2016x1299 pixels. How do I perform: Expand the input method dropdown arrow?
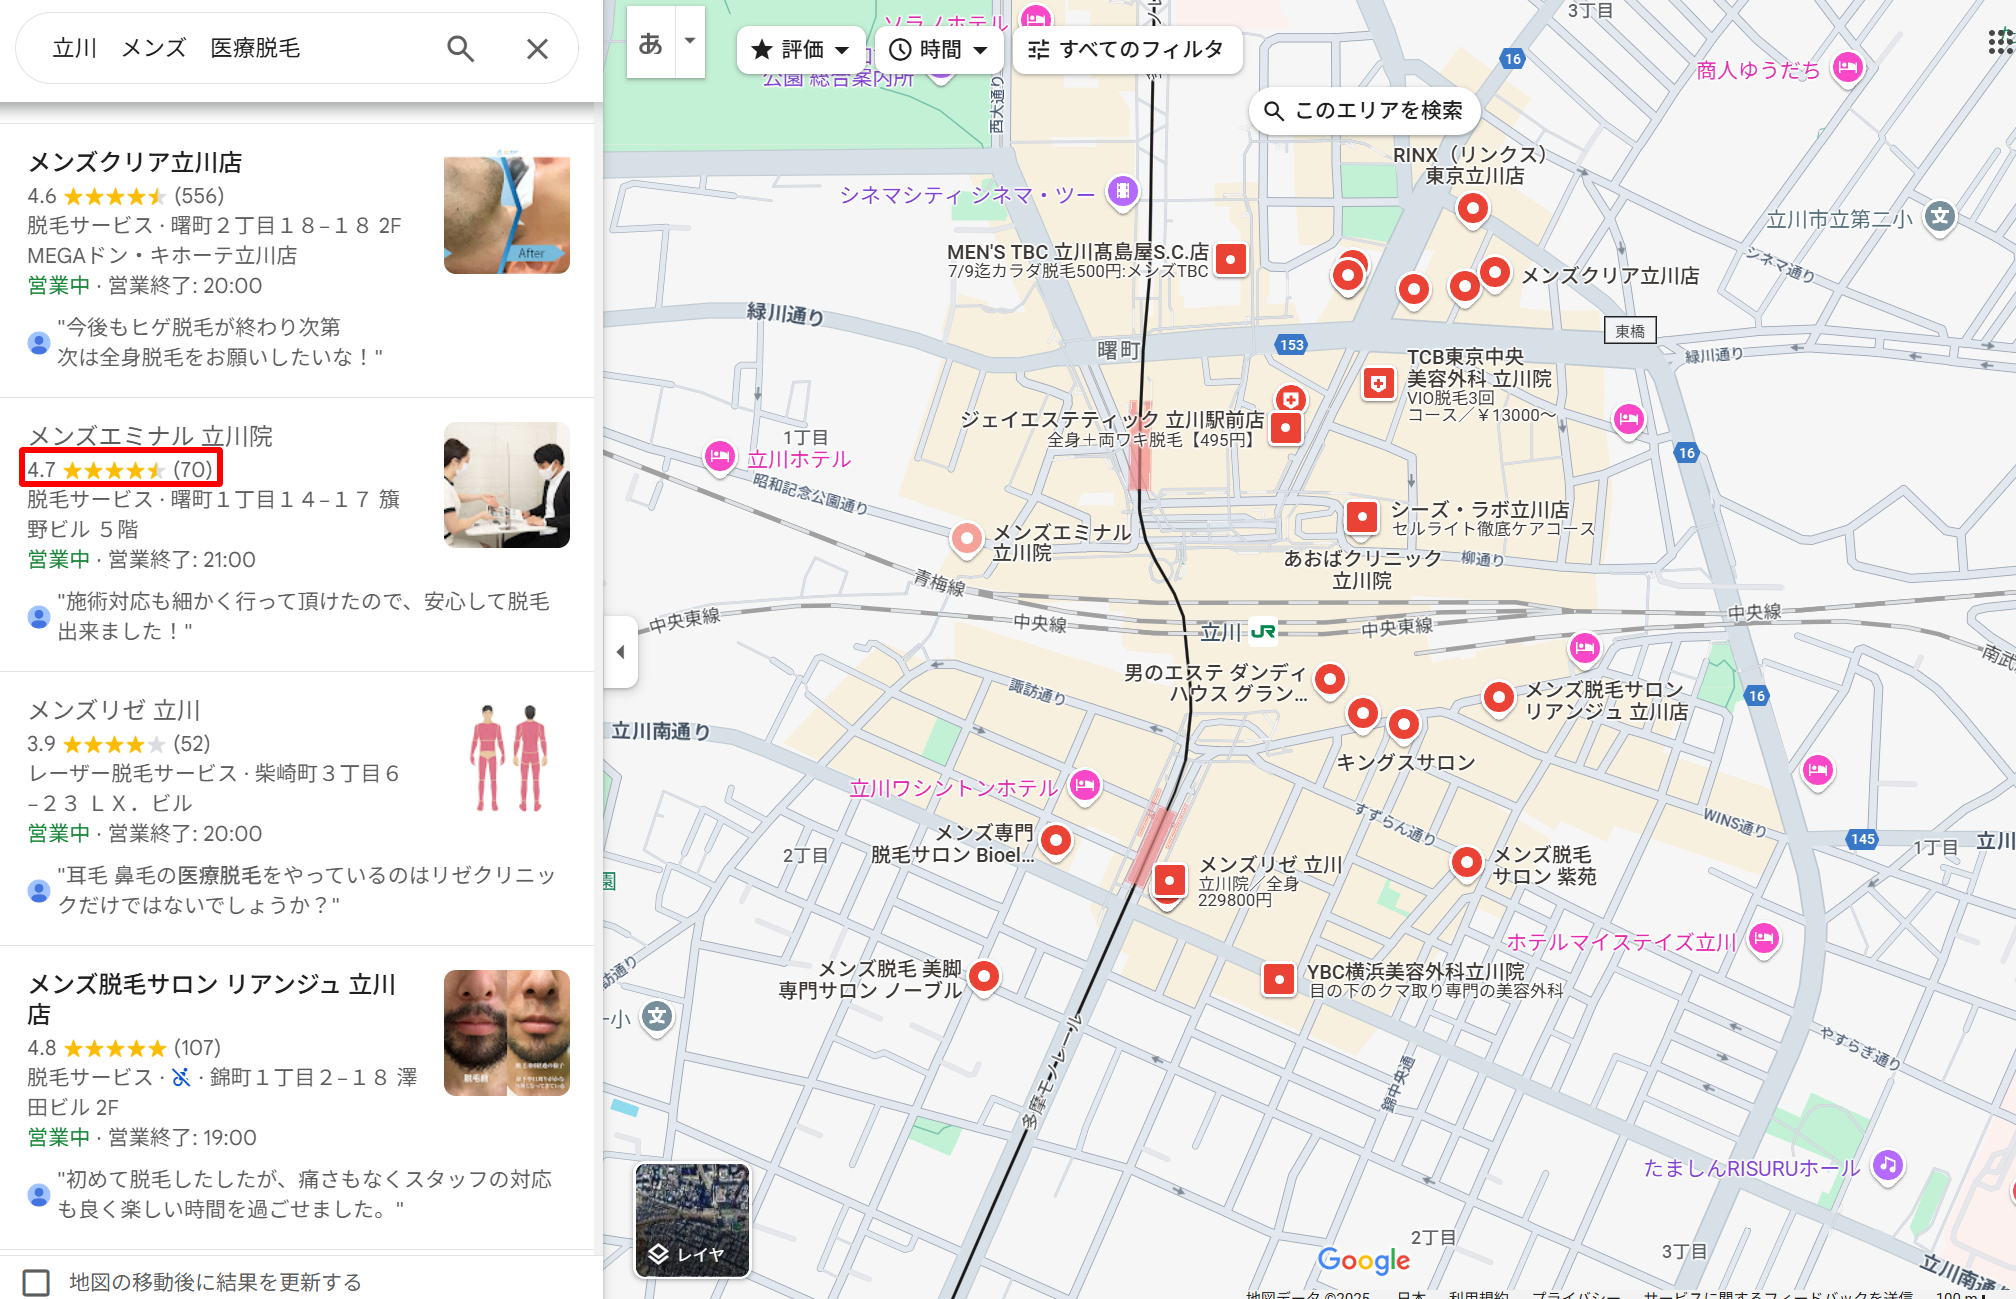point(690,42)
